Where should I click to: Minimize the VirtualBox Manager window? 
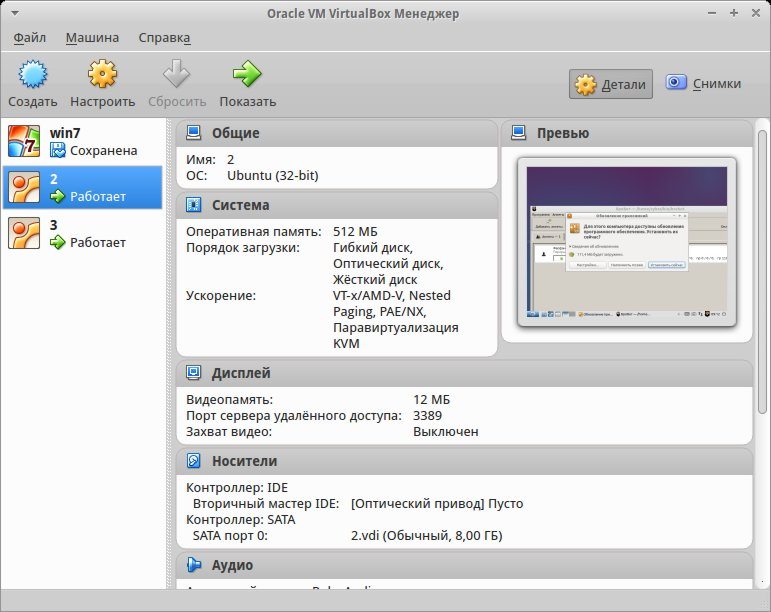(712, 13)
